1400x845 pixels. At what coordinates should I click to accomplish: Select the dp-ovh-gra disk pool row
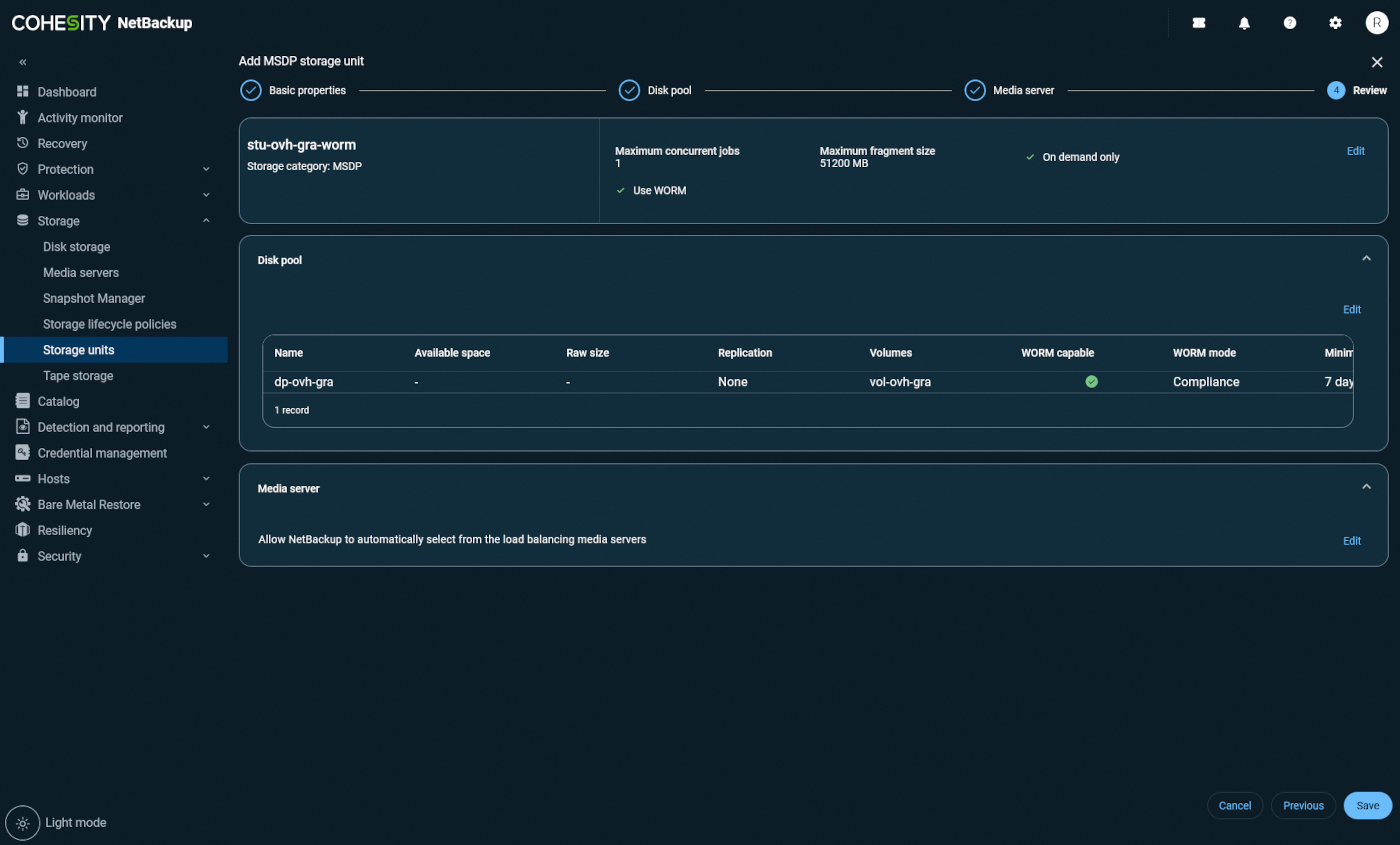pos(303,382)
